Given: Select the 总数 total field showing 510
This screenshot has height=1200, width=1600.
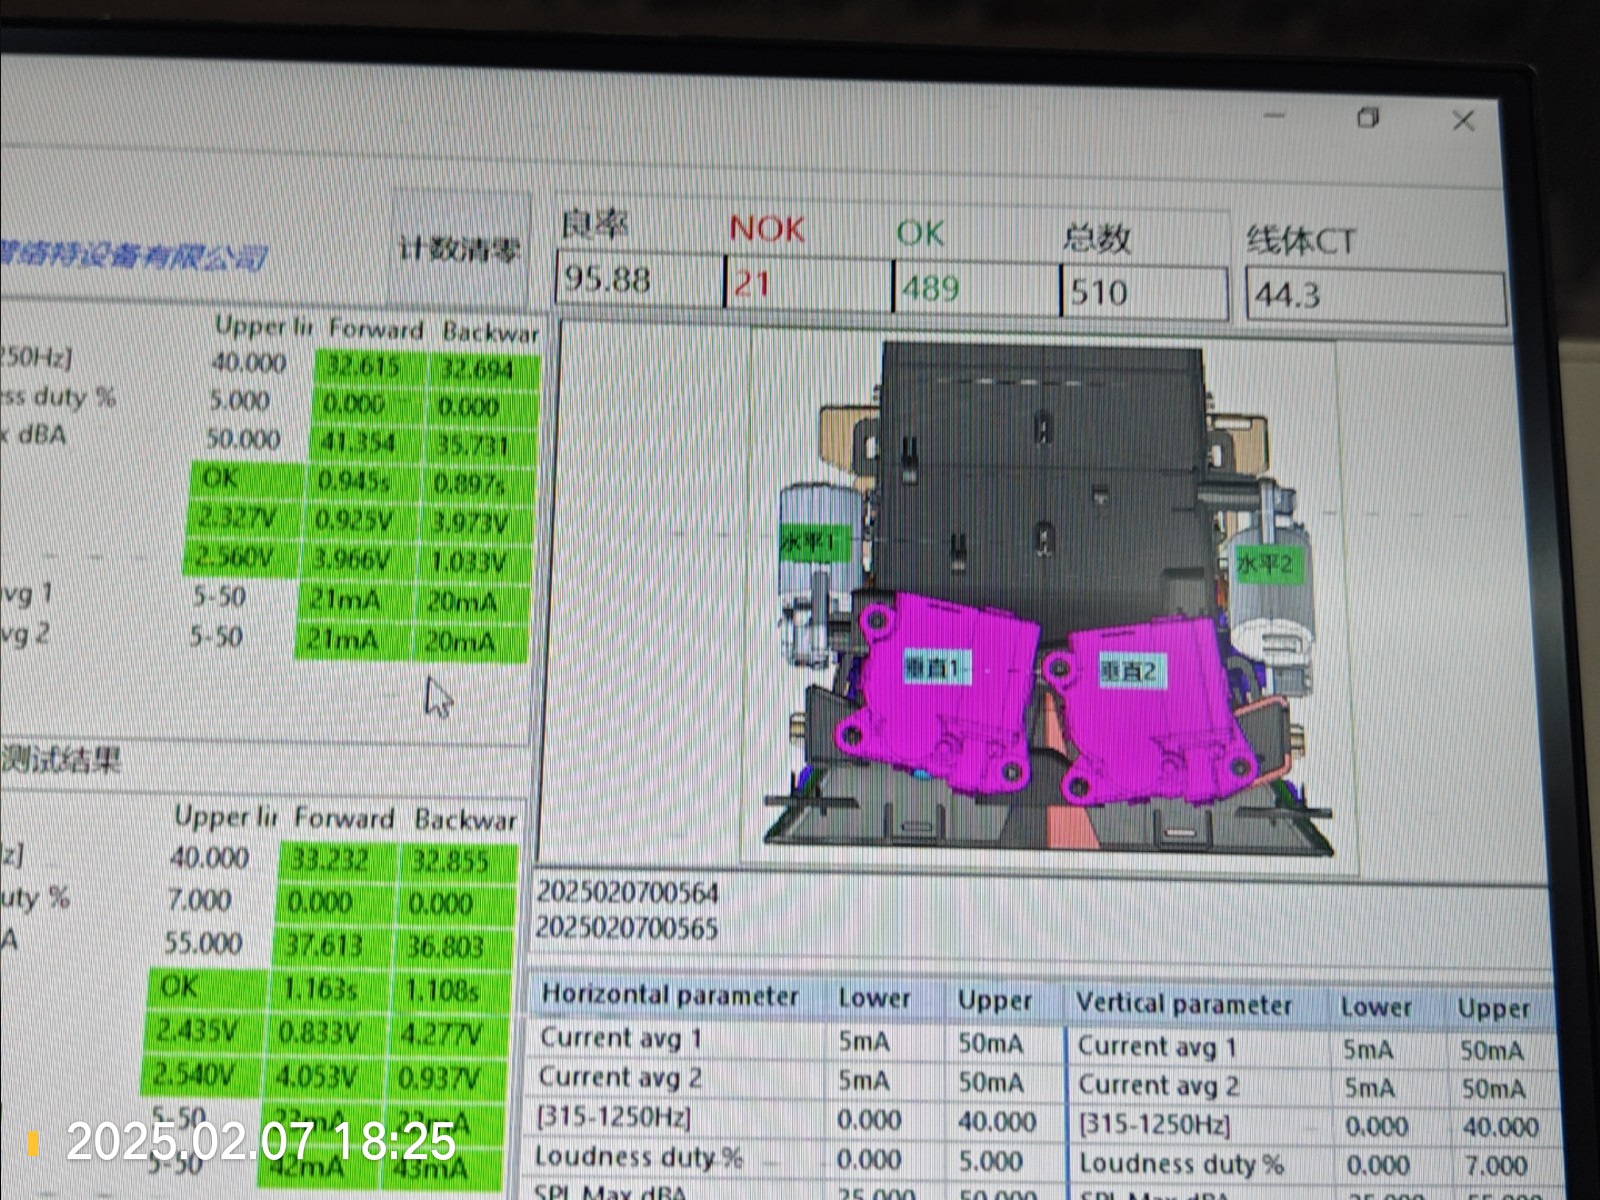Looking at the screenshot, I should tap(1143, 293).
